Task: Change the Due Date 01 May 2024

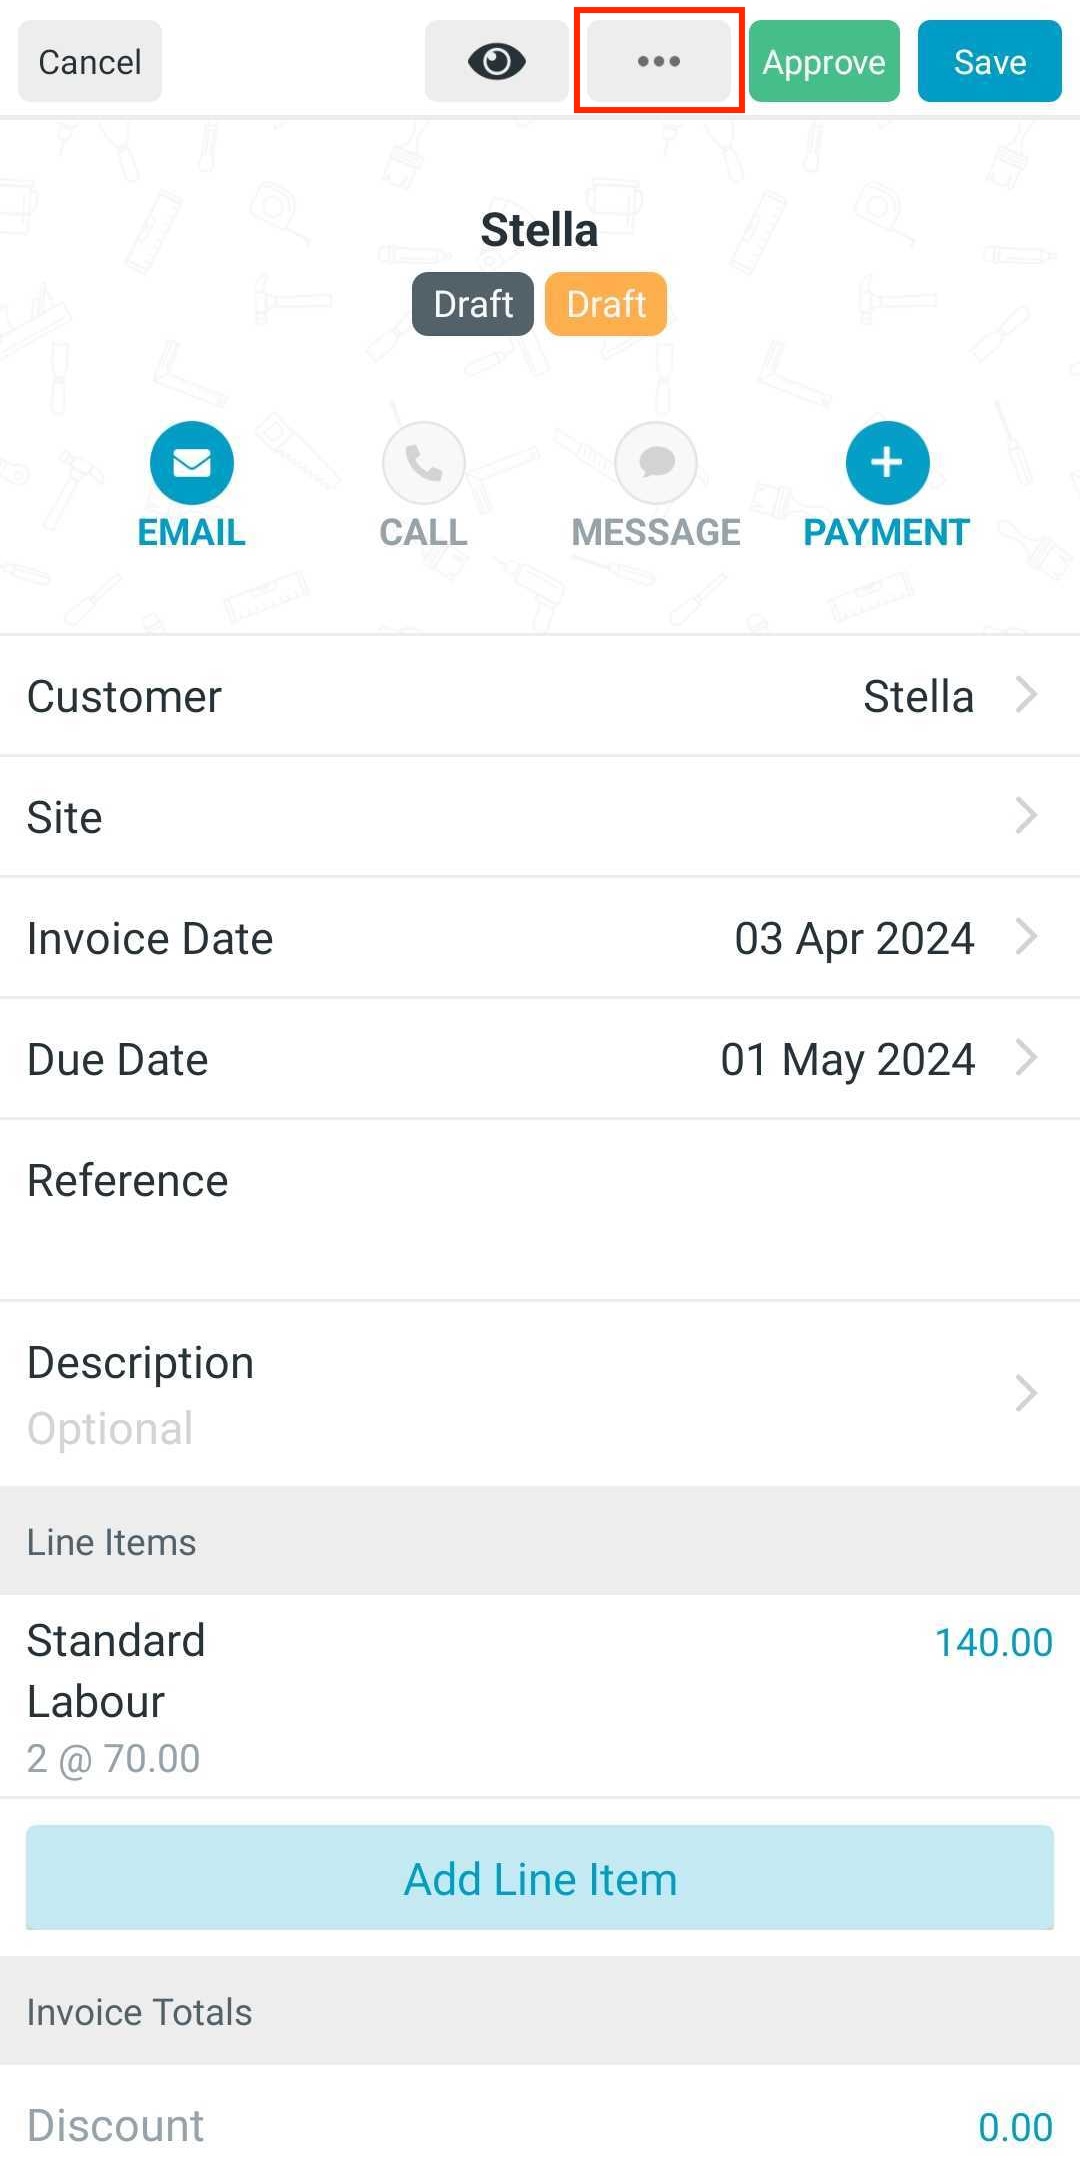Action: [540, 1059]
